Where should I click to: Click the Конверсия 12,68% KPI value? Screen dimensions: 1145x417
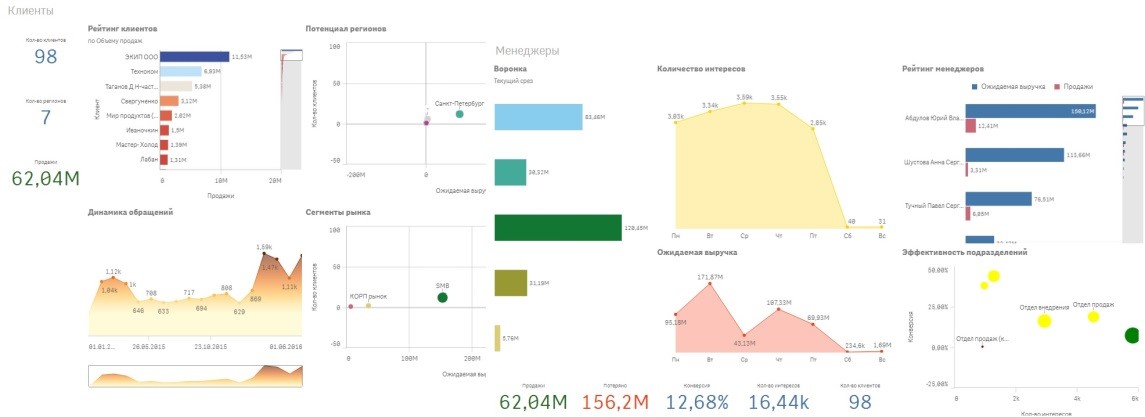698,402
